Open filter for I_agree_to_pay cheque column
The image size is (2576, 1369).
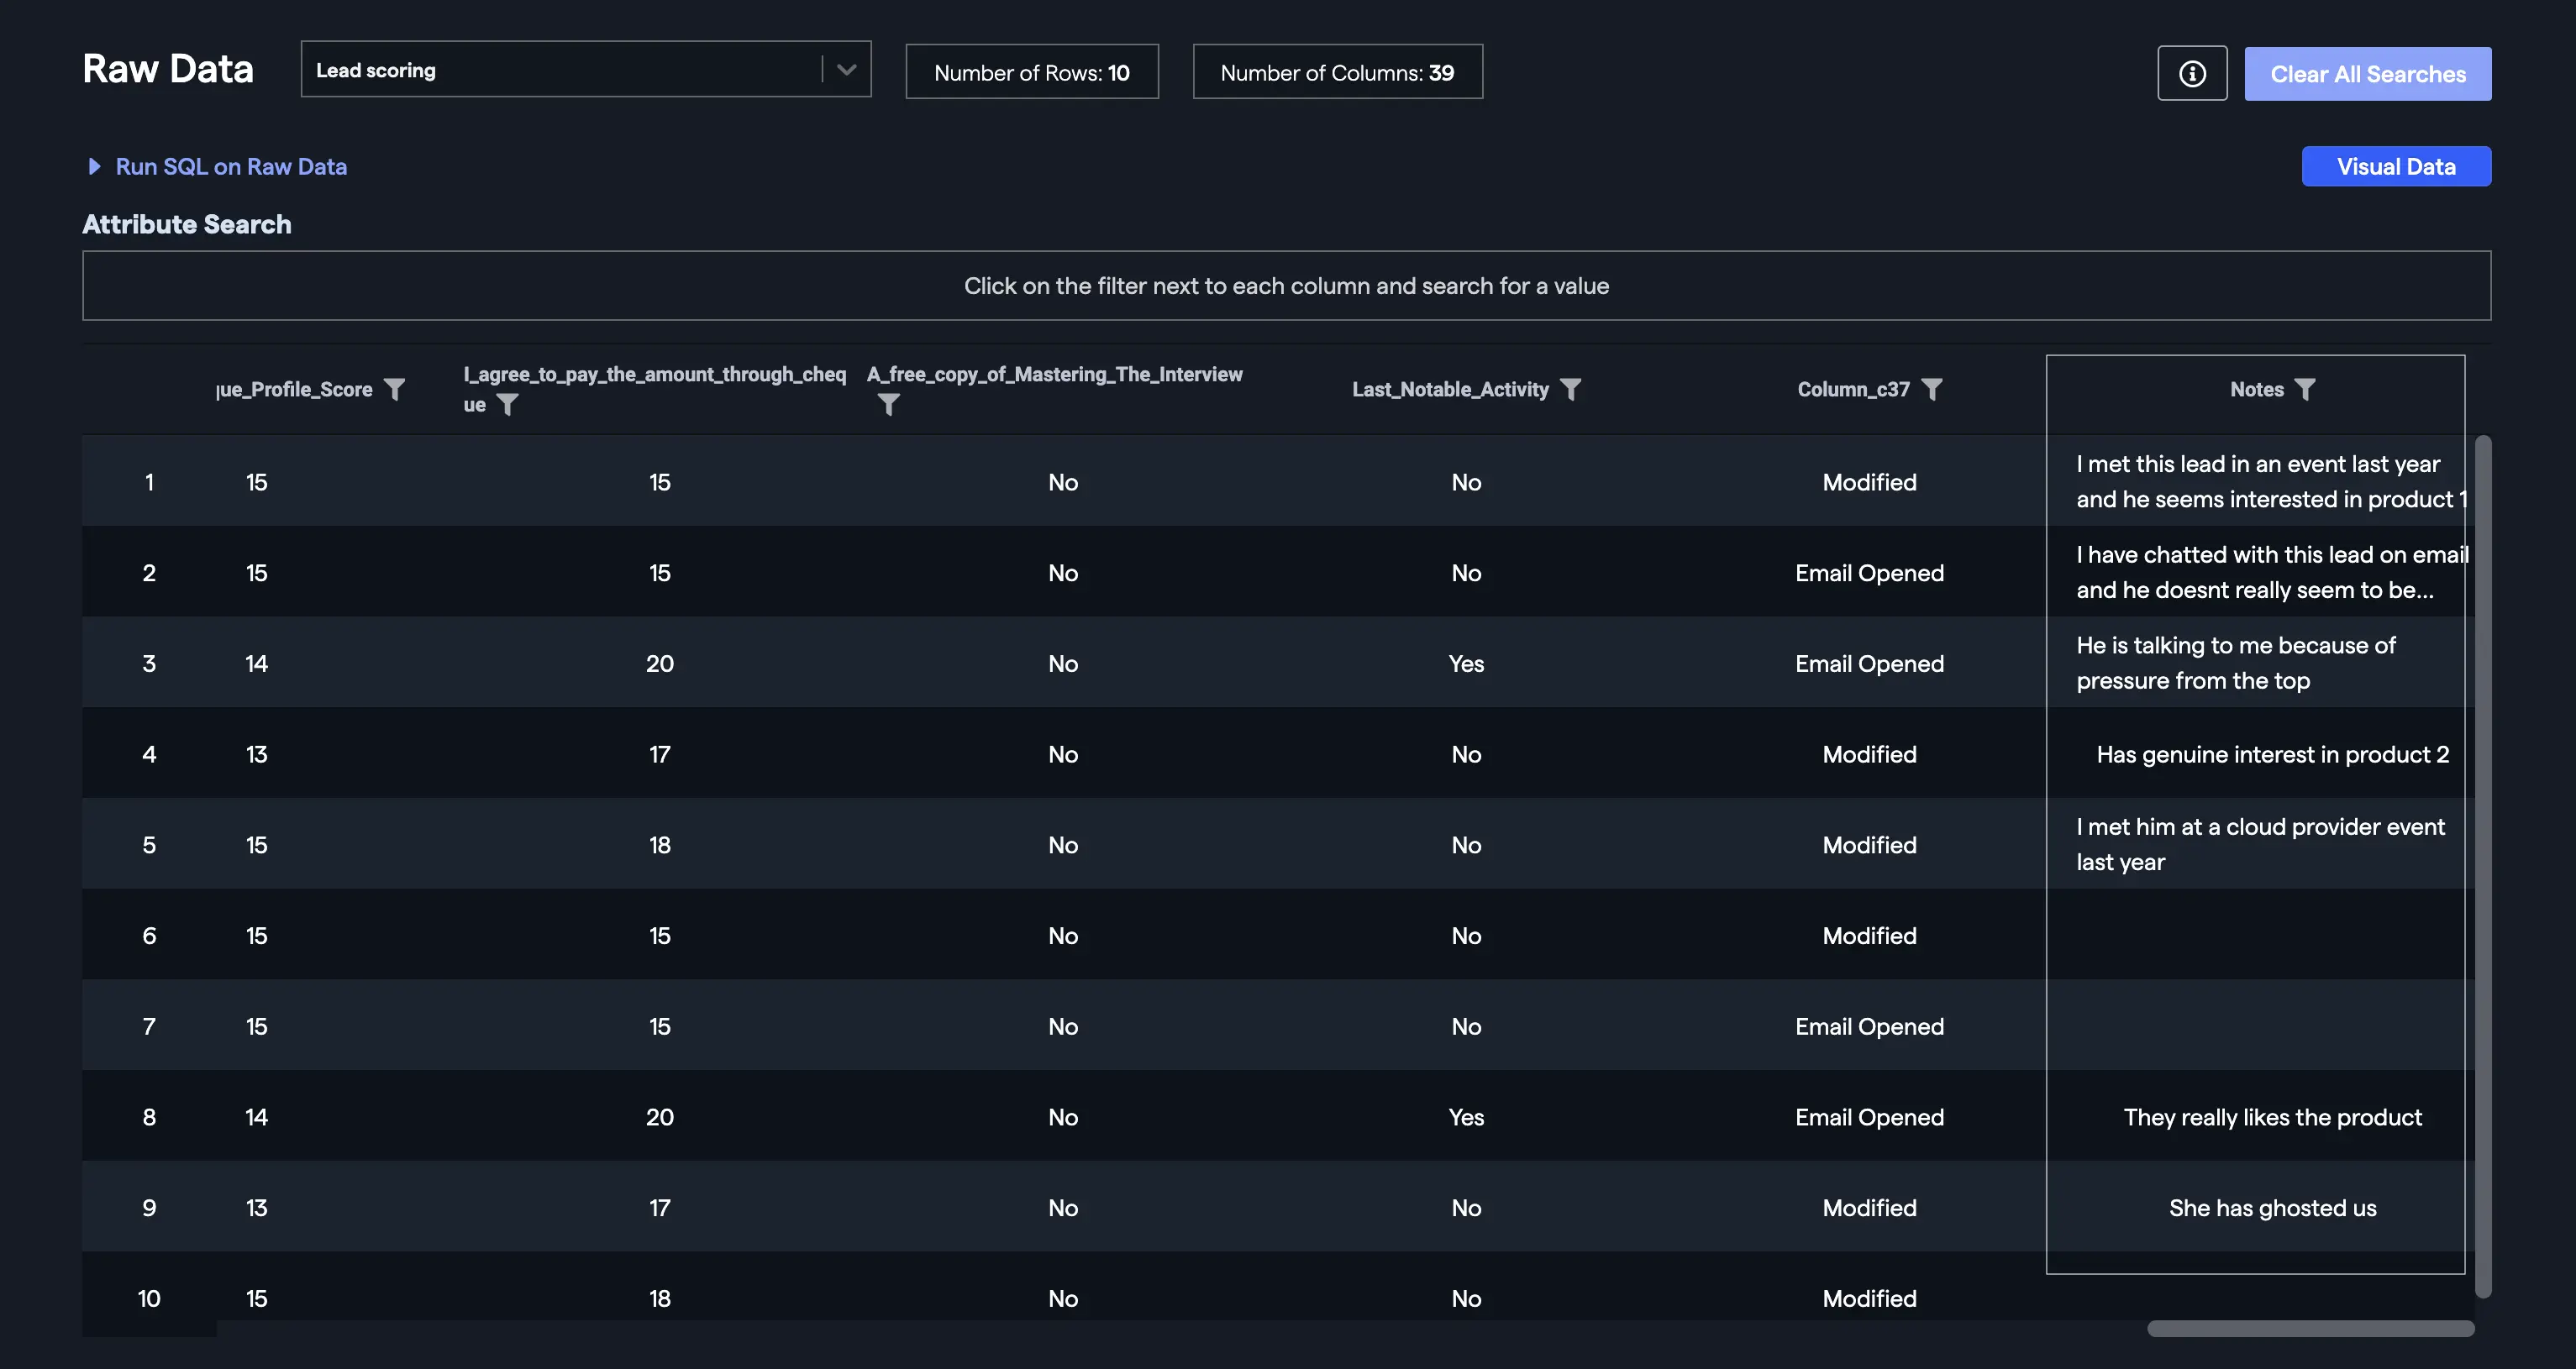tap(508, 404)
